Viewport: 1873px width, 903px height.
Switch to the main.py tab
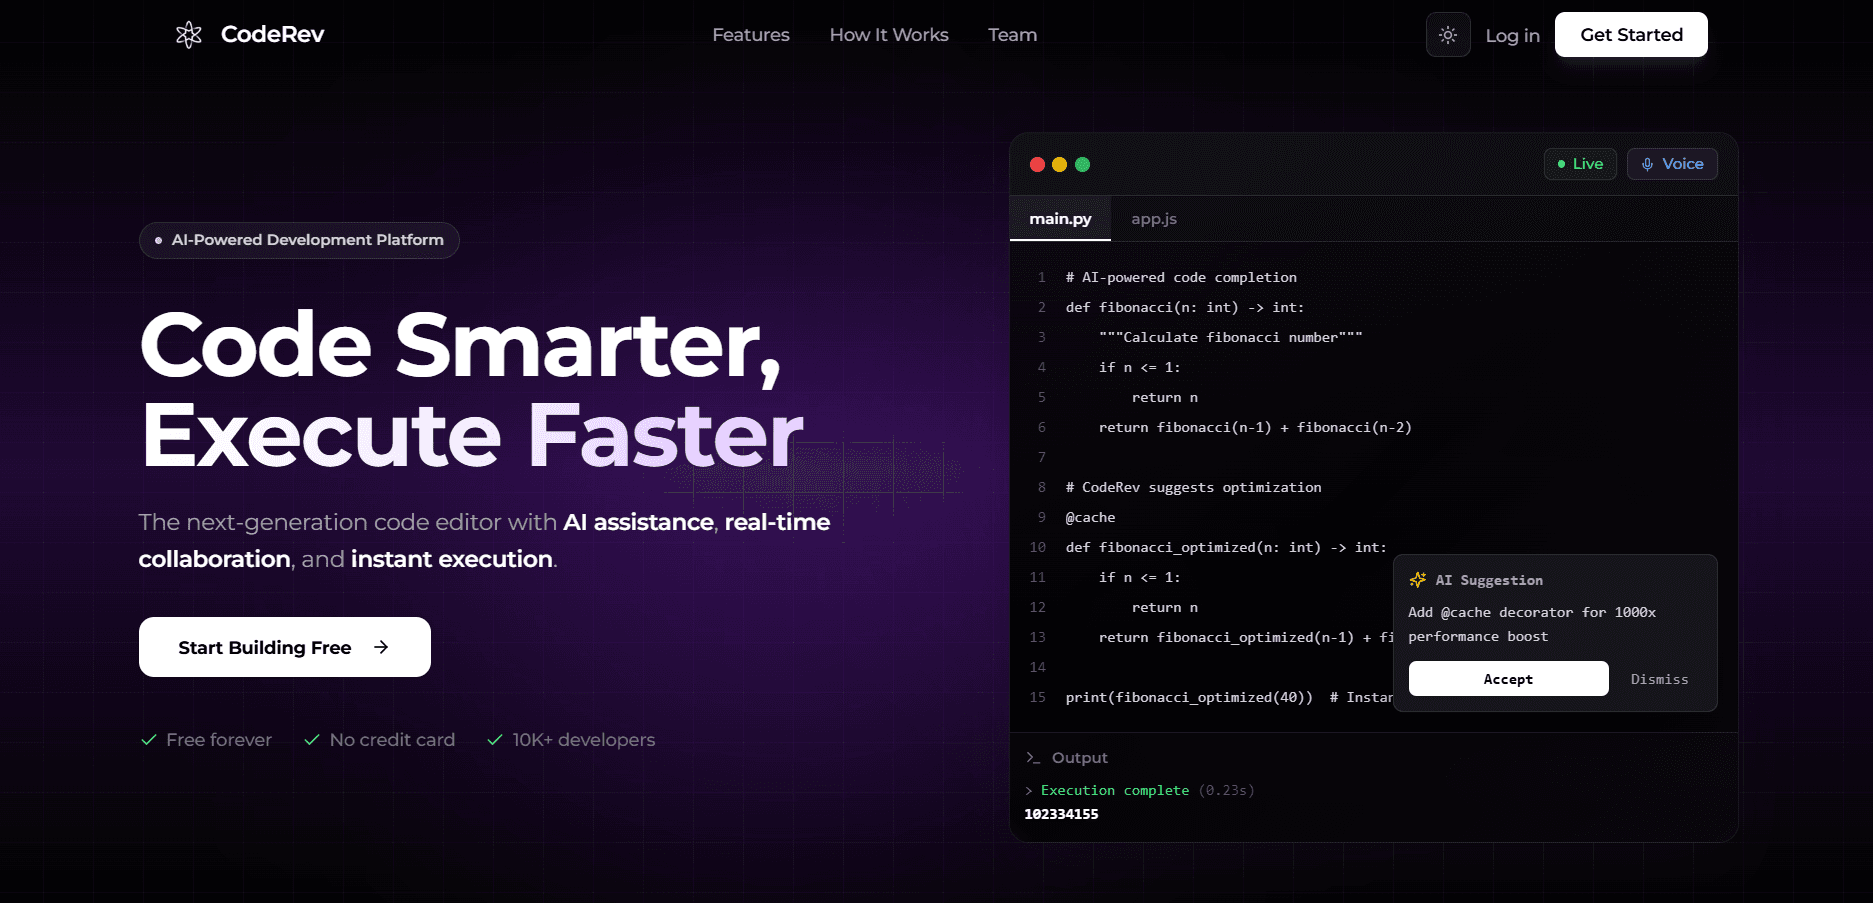point(1060,218)
